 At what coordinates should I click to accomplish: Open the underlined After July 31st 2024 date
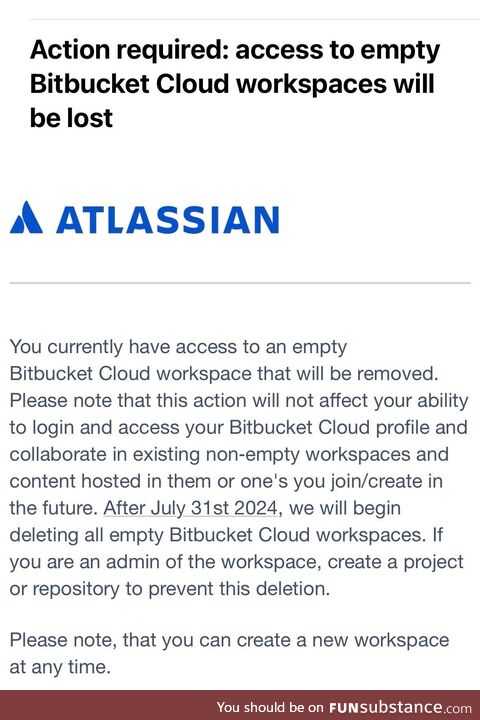tap(191, 508)
